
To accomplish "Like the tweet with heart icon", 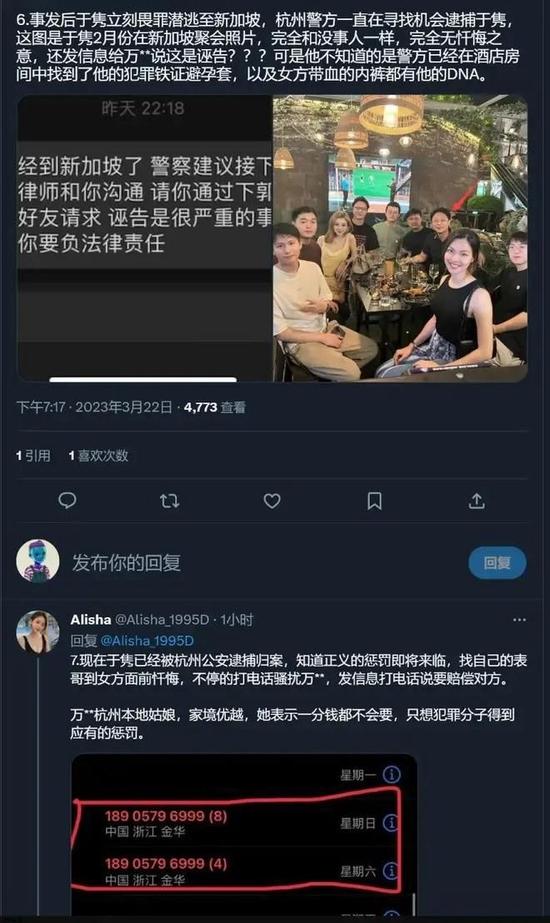I will 272,501.
